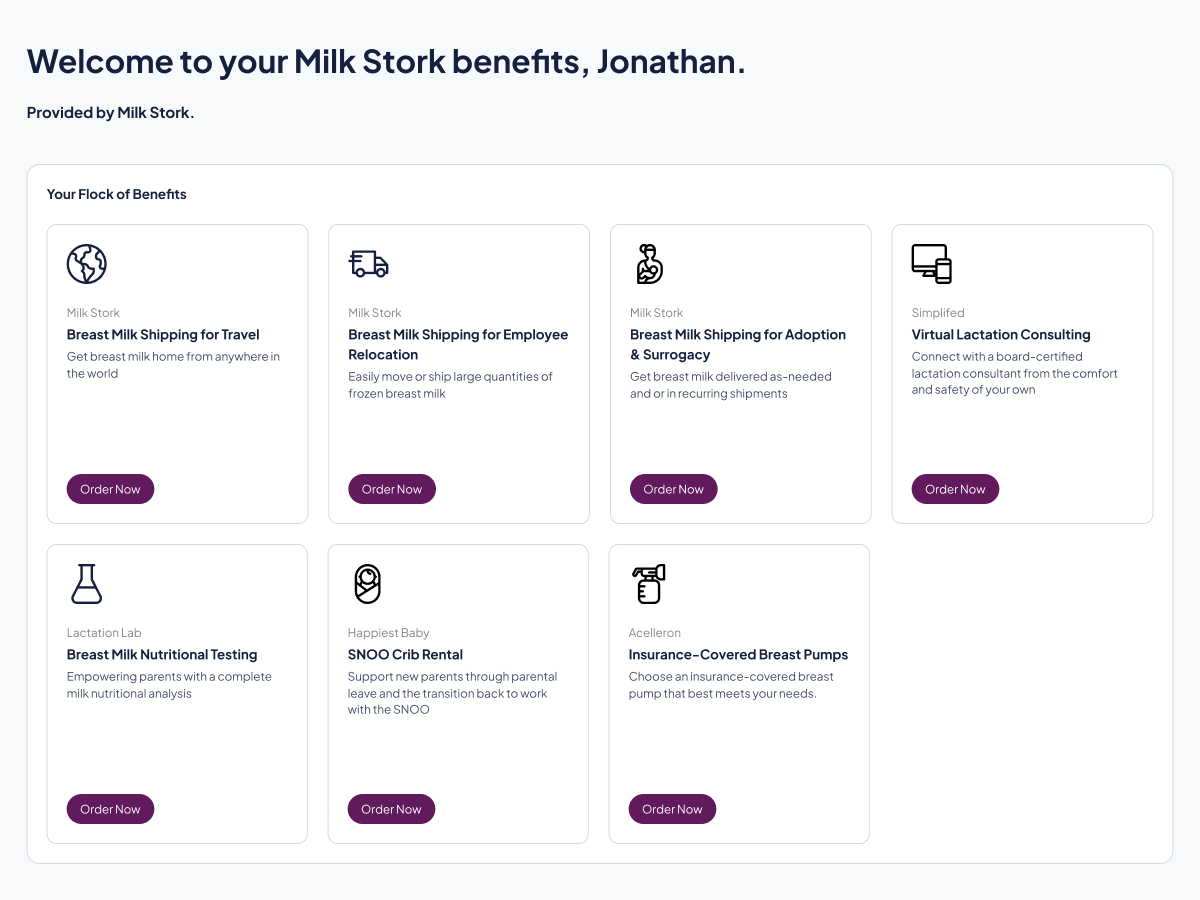Image resolution: width=1200 pixels, height=900 pixels.
Task: Click Order Now for Breast Milk Shipping for Travel
Action: click(110, 488)
